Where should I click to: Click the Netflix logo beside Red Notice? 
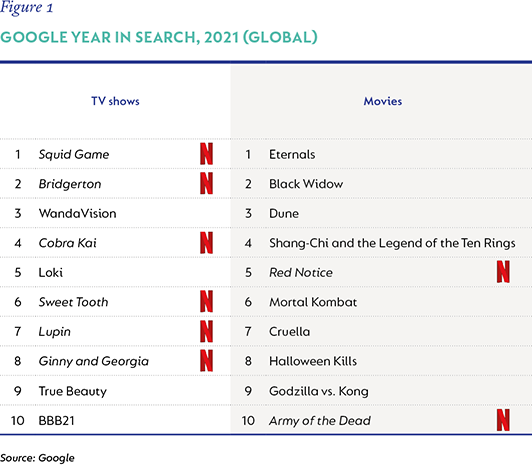[x=503, y=272]
